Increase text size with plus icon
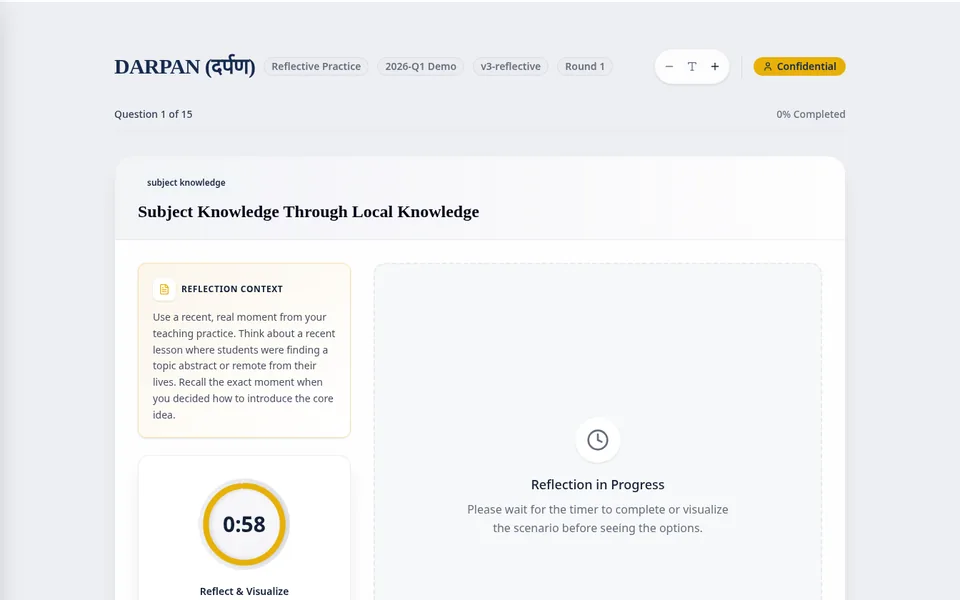Screen dimensions: 960x600 714,67
